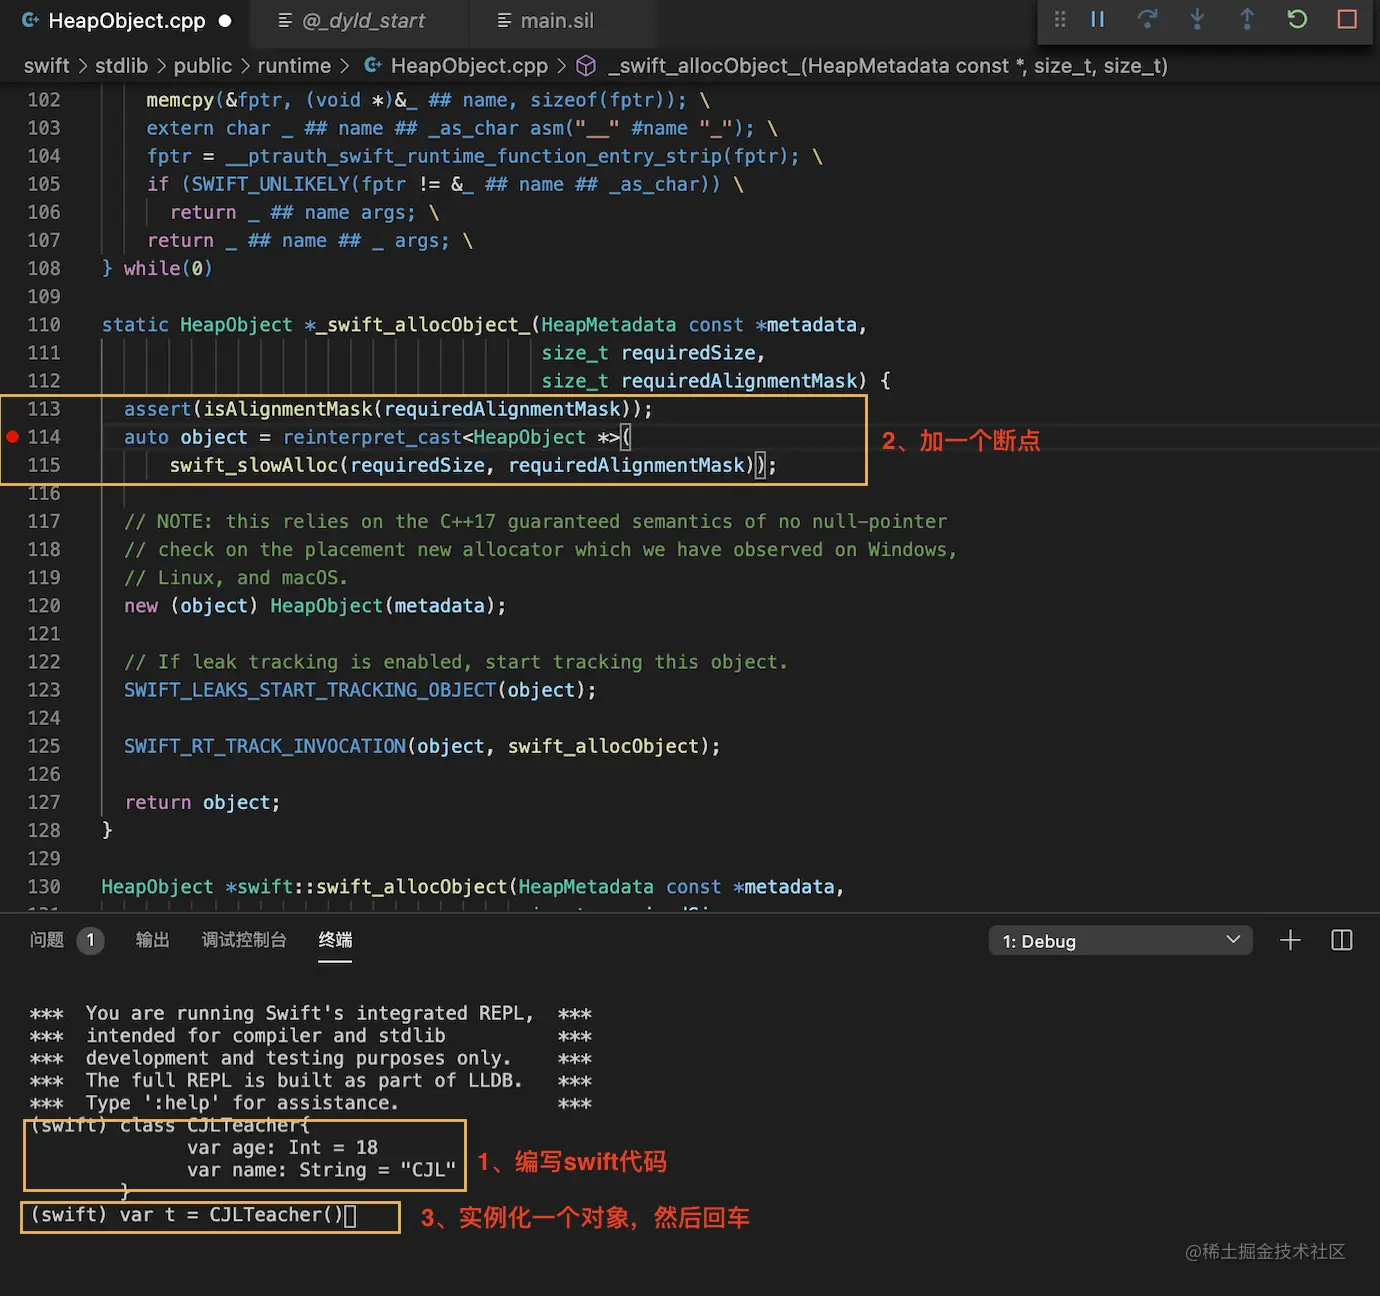Click line number 110 in gutter
This screenshot has width=1380, height=1296.
44,325
